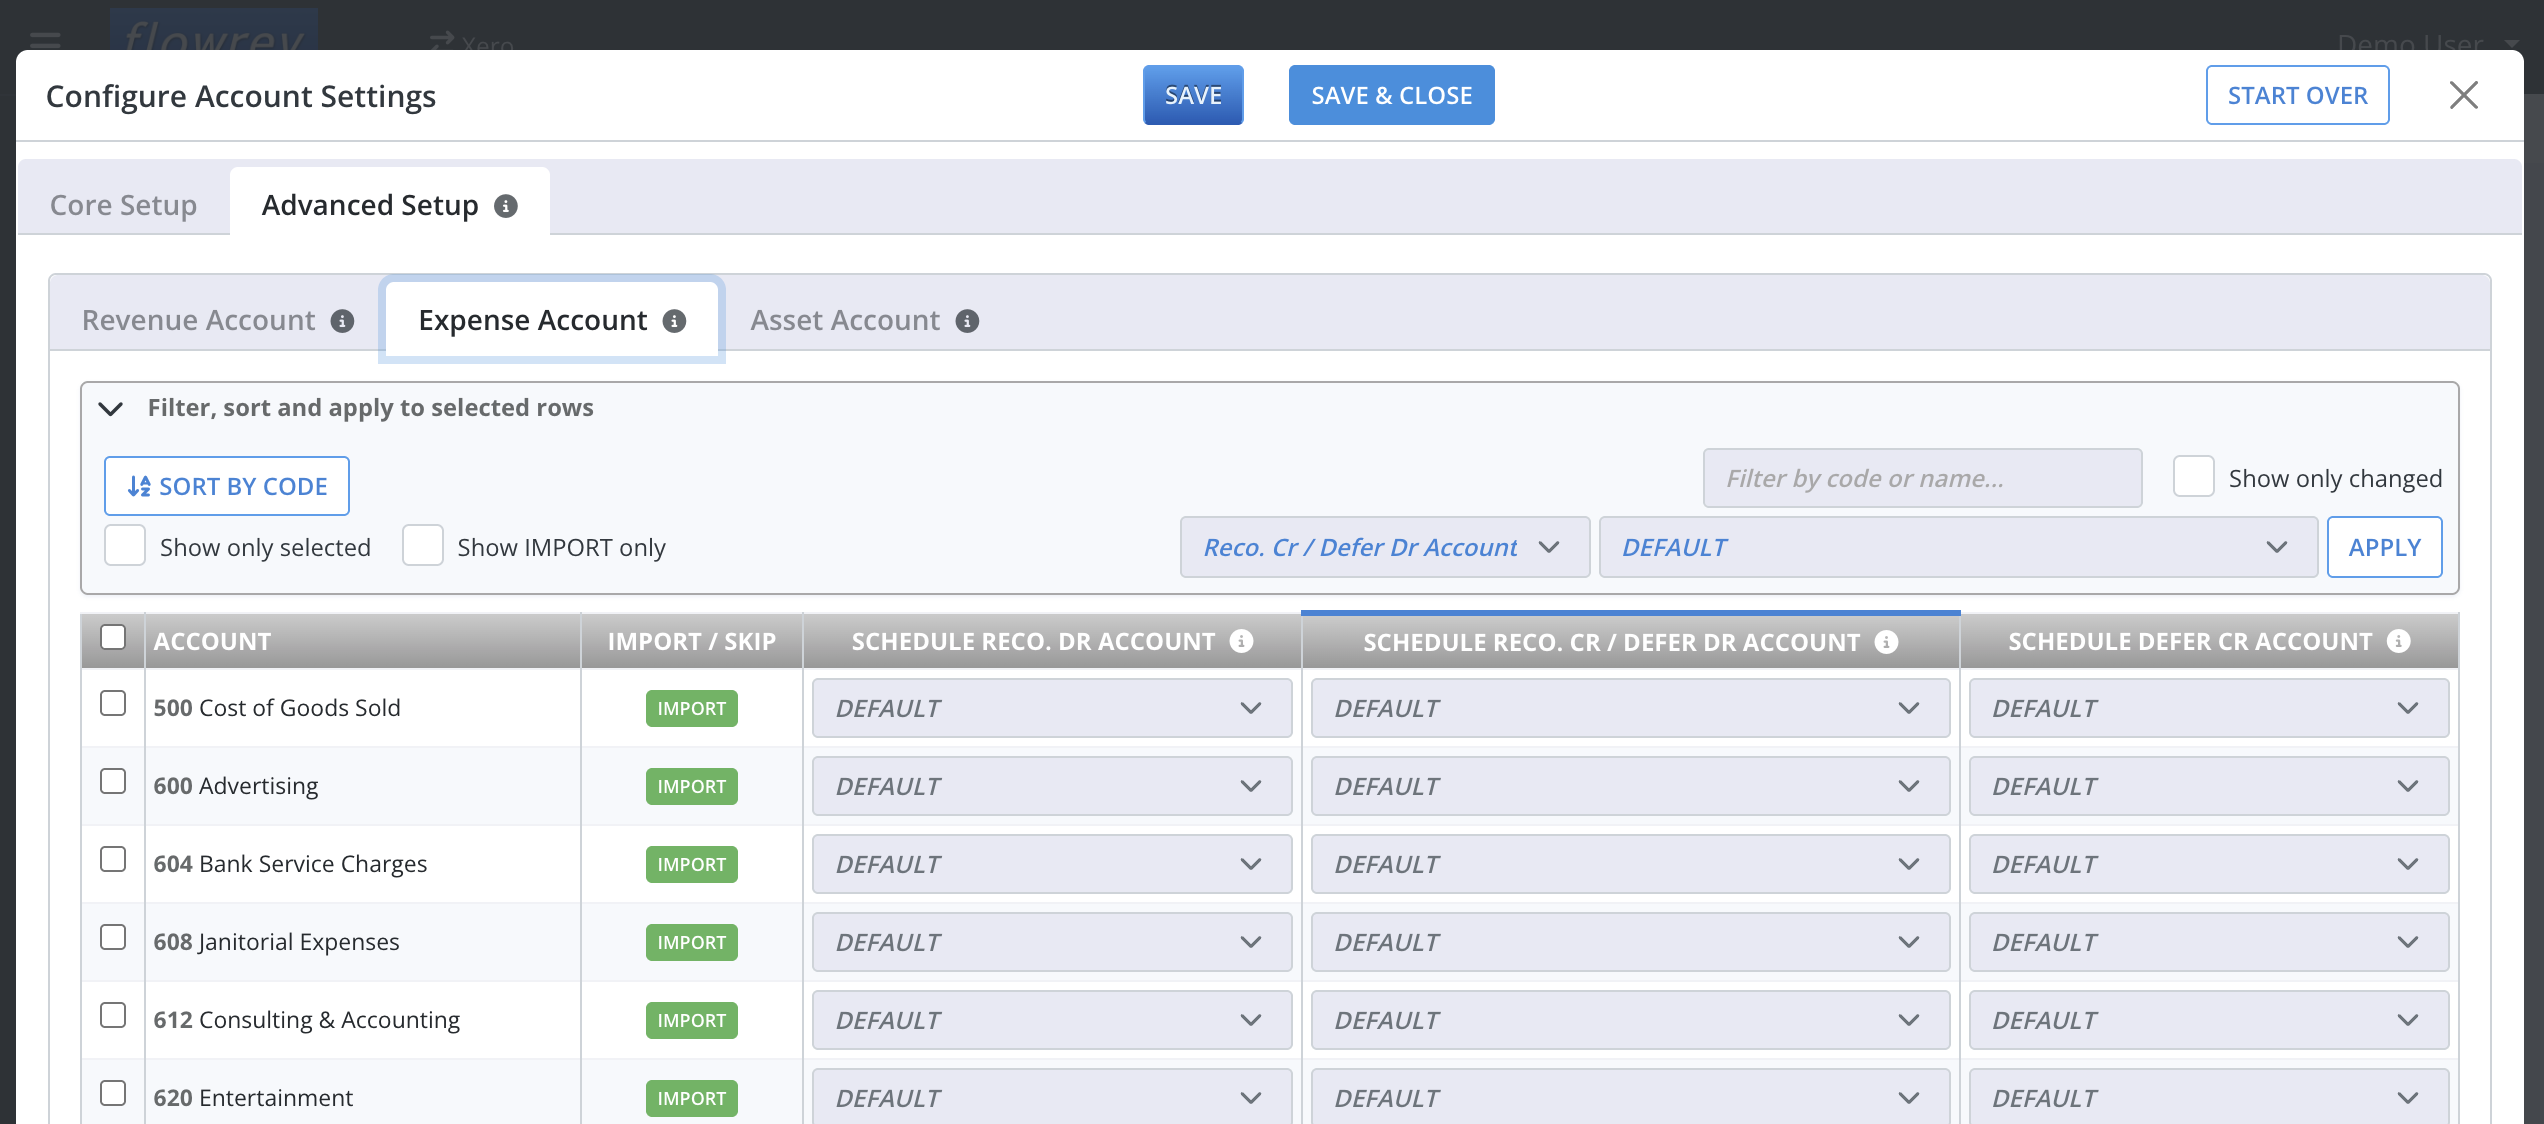Image resolution: width=2544 pixels, height=1124 pixels.
Task: Click info icon in Schedule Reco. CR / Defer DR header
Action: (1886, 642)
